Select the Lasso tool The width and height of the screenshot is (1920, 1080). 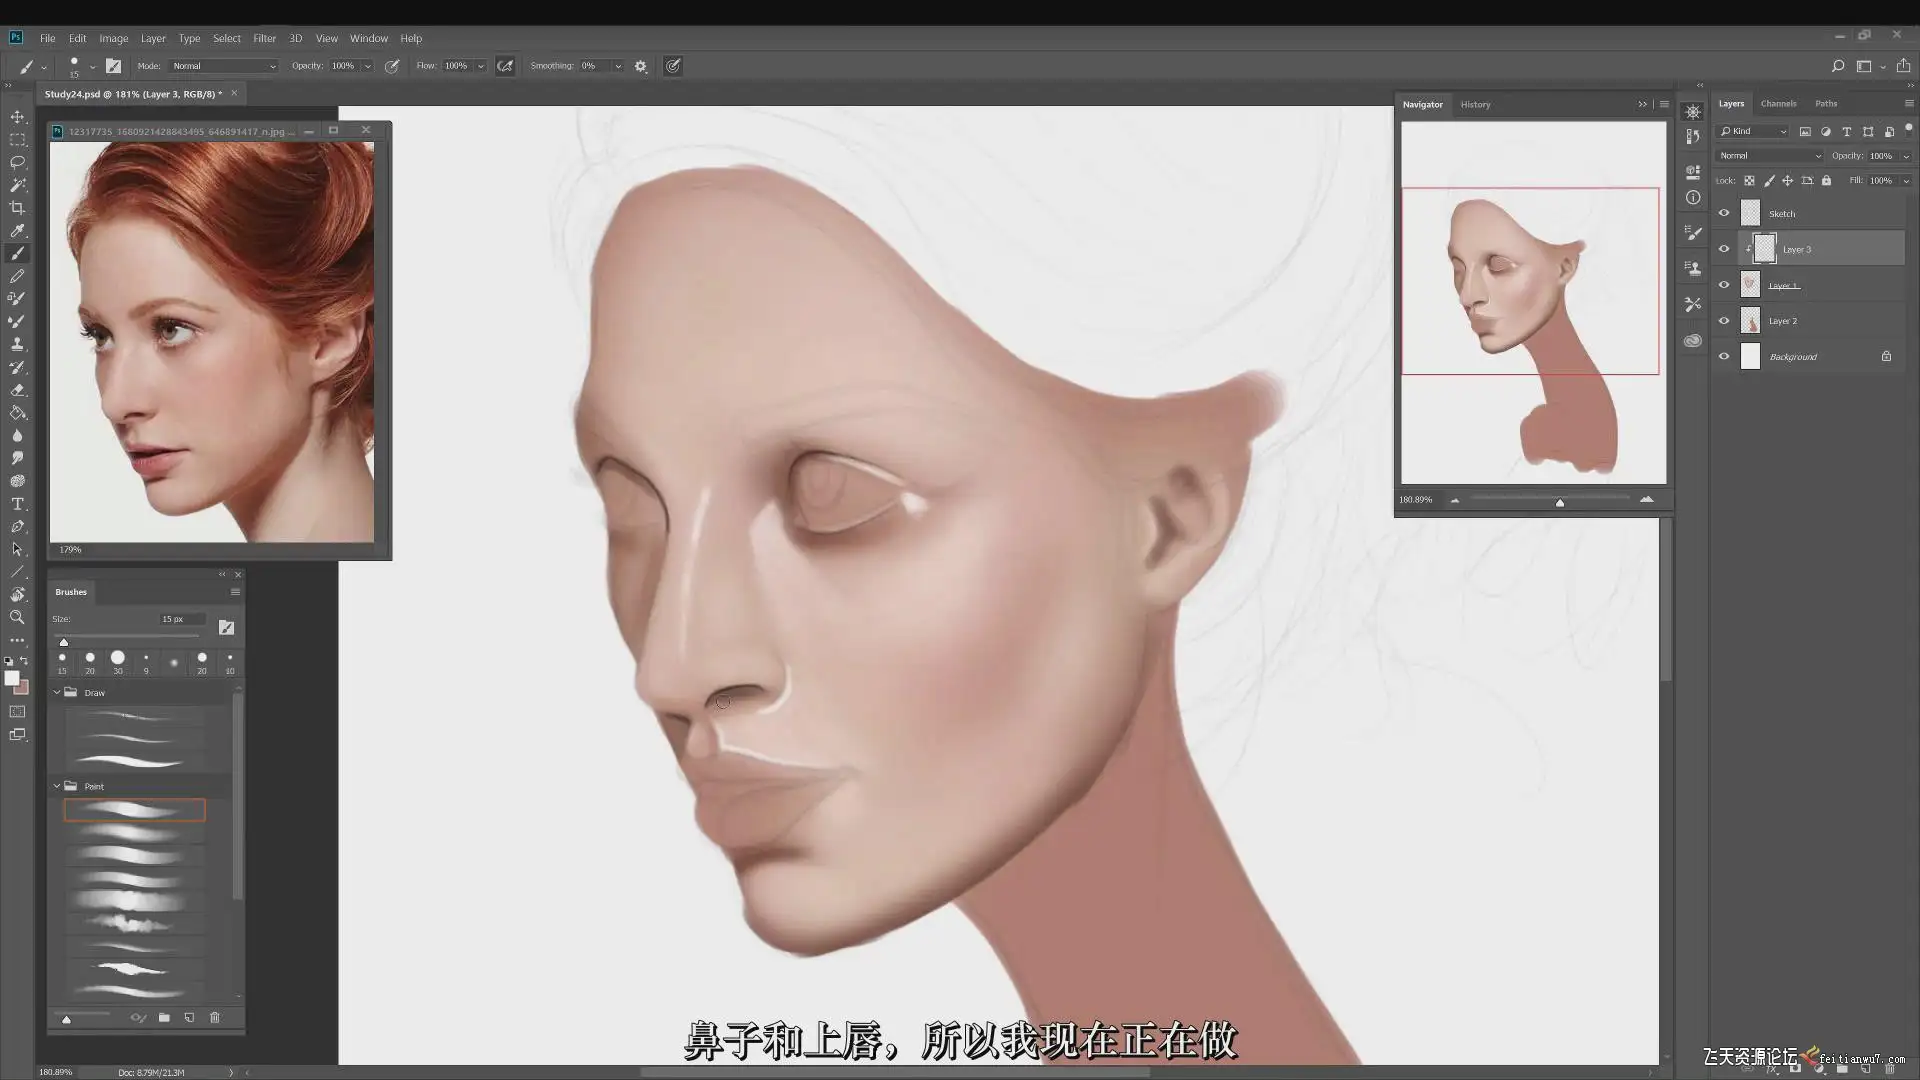(x=17, y=162)
